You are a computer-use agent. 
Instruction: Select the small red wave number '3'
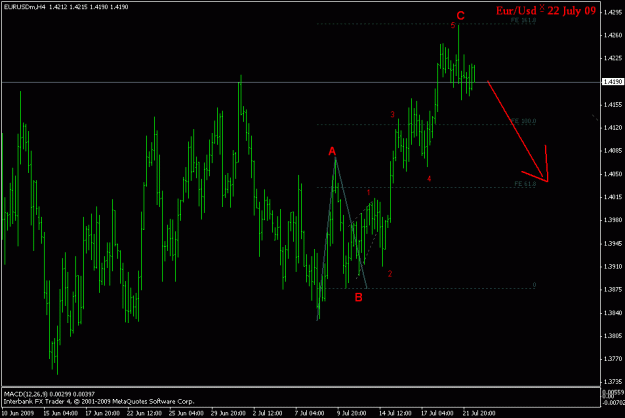pos(392,115)
